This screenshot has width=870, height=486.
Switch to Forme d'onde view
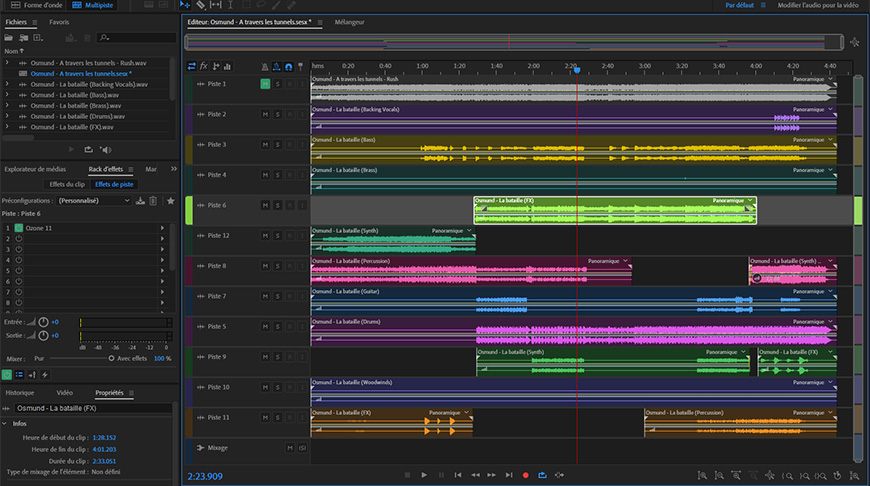(x=37, y=5)
